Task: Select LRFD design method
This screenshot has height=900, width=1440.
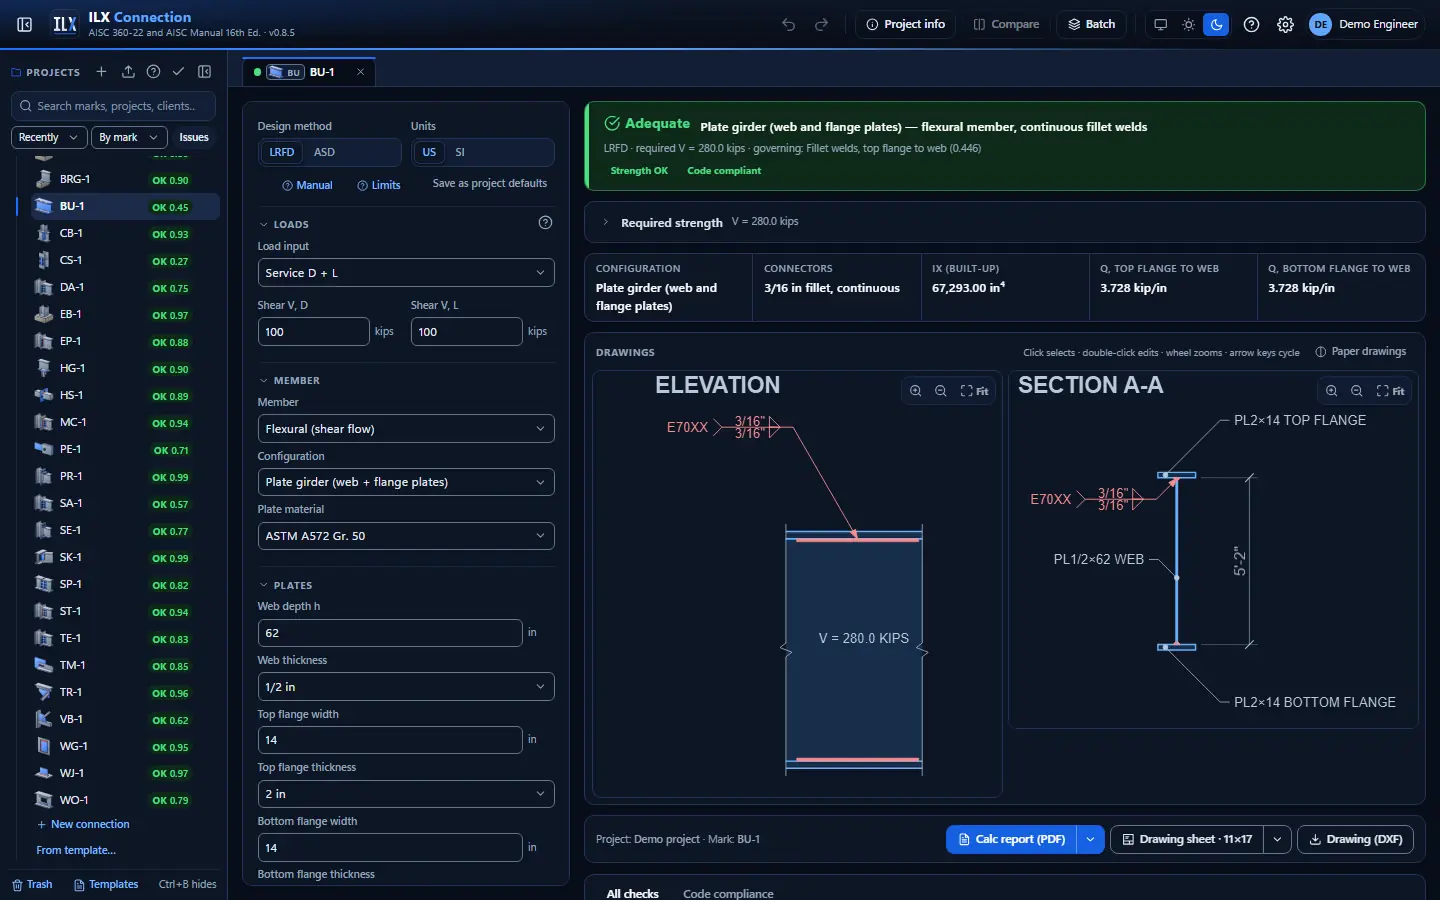Action: pyautogui.click(x=282, y=152)
